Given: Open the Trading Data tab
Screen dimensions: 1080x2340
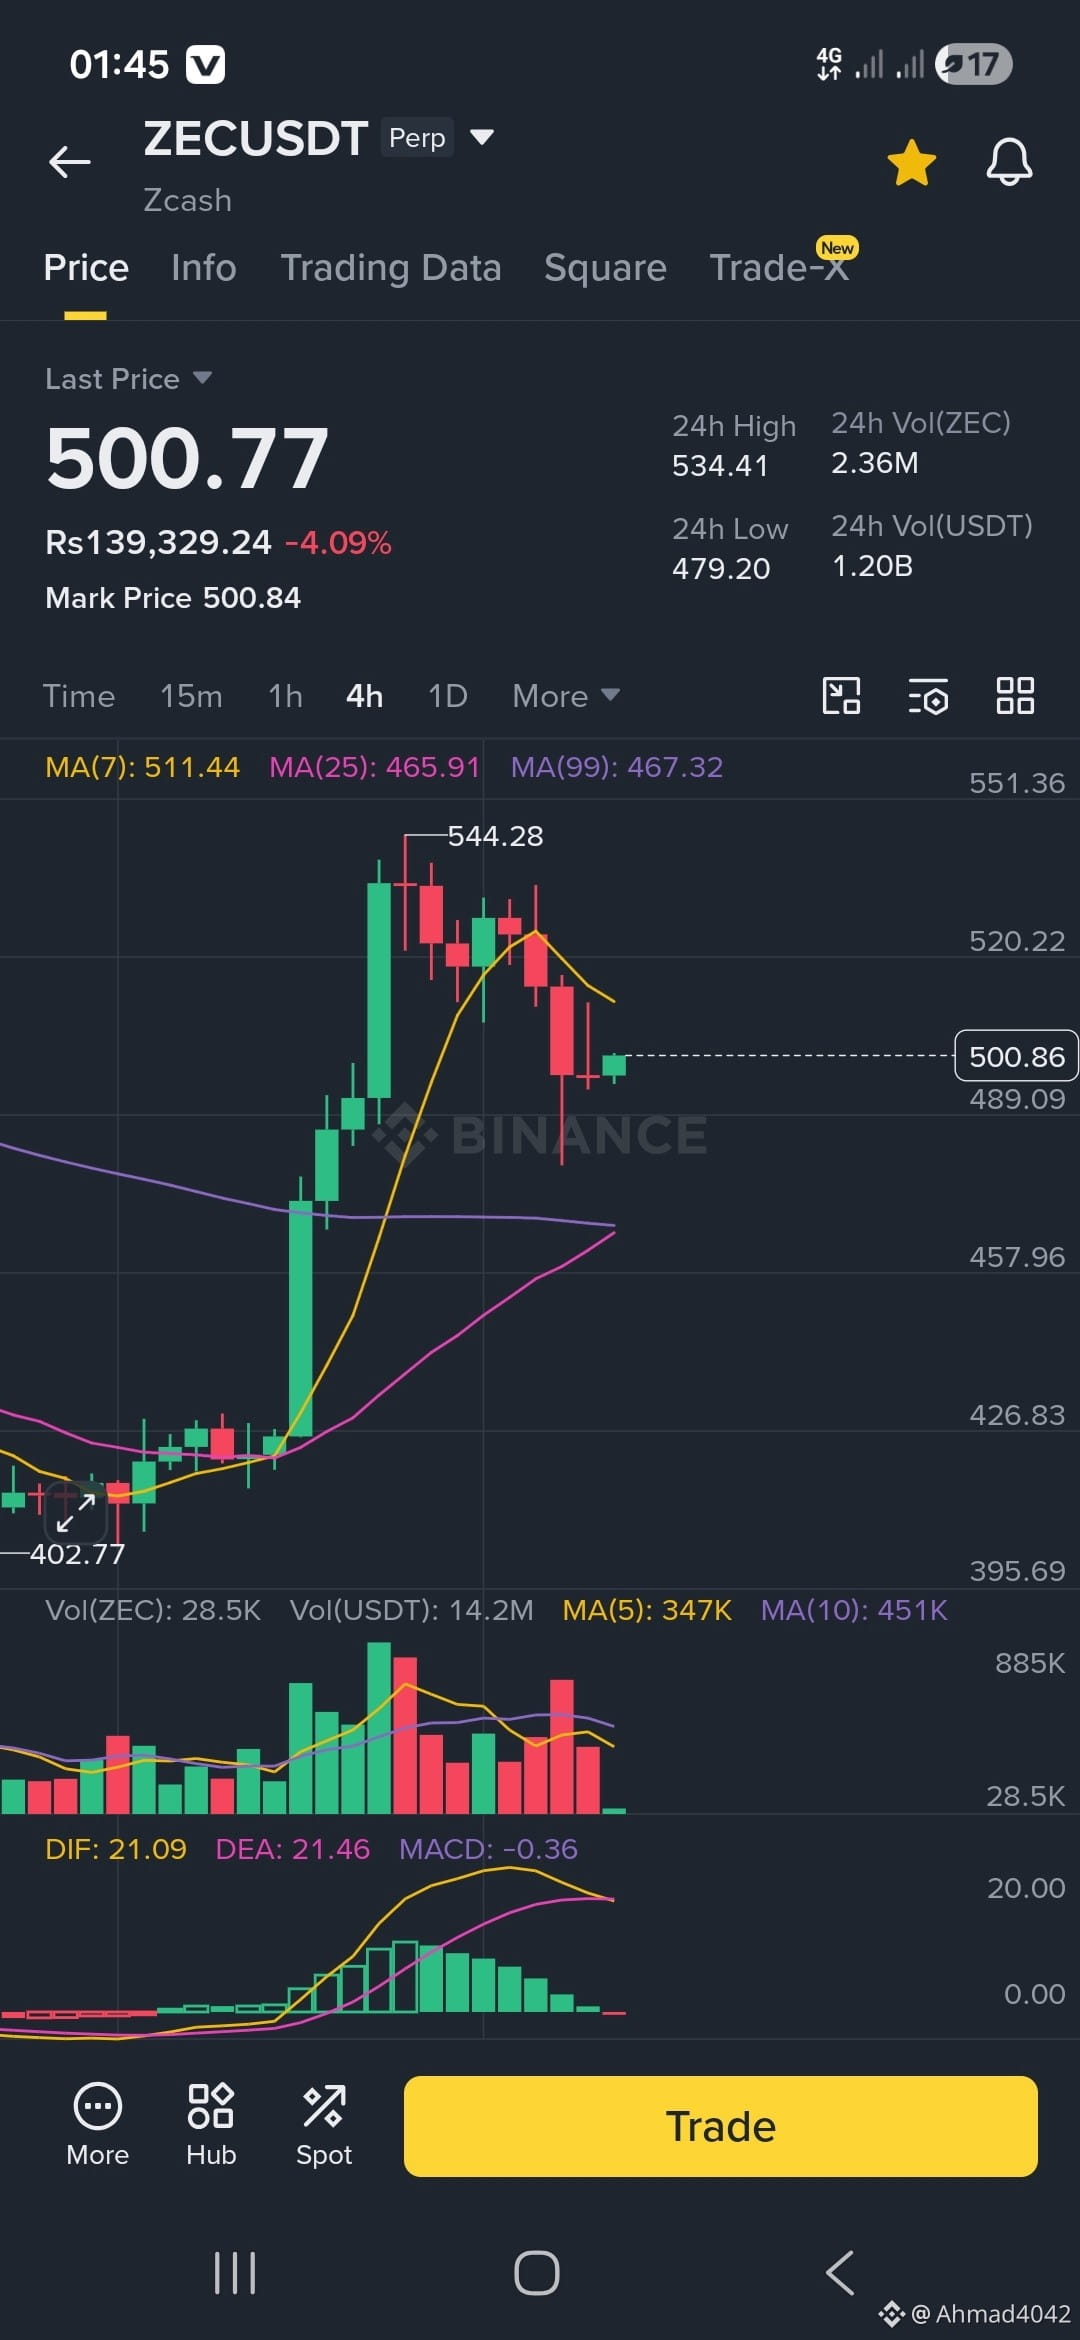Looking at the screenshot, I should coord(391,268).
